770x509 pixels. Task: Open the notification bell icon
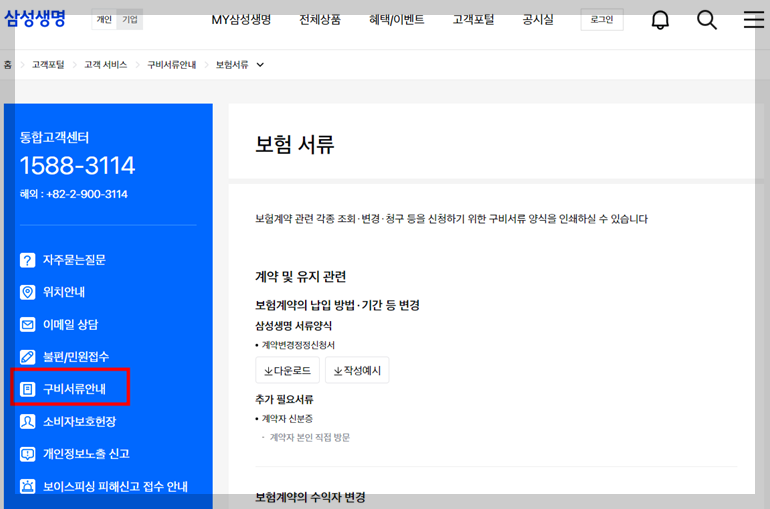660,20
